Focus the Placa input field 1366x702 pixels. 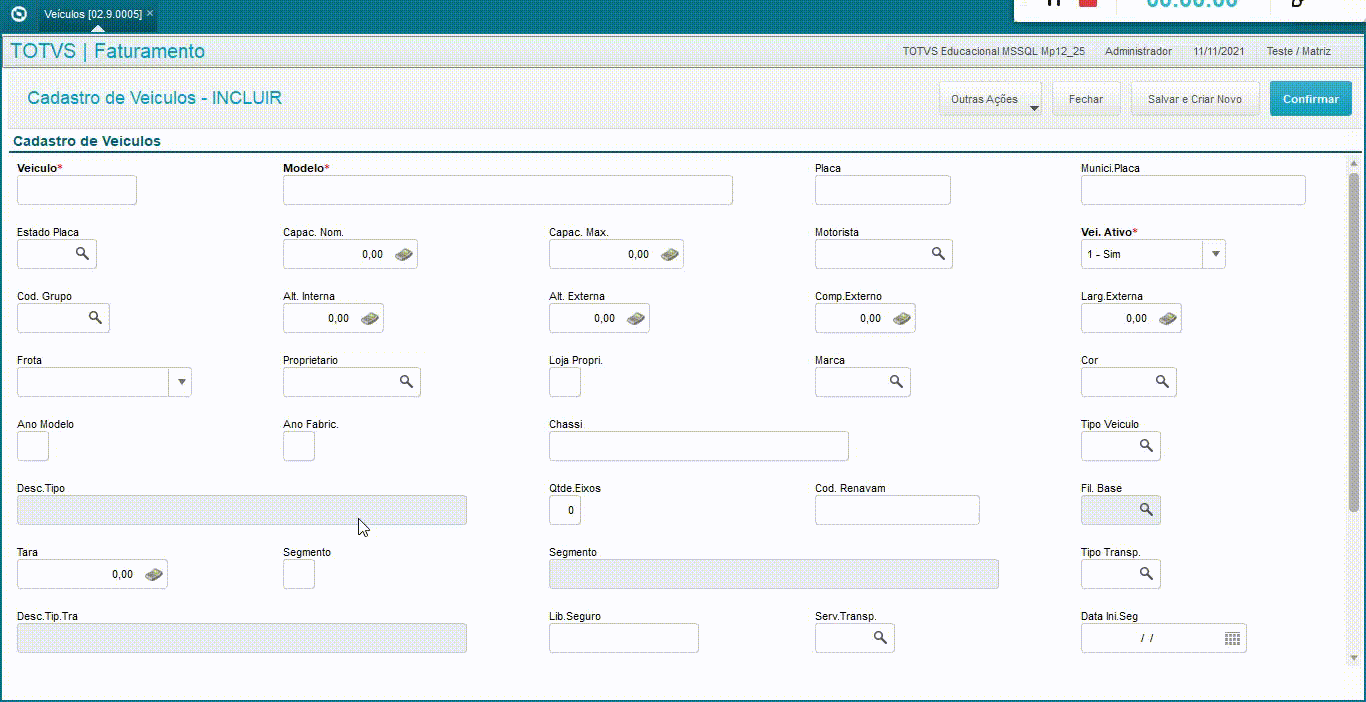pos(883,190)
